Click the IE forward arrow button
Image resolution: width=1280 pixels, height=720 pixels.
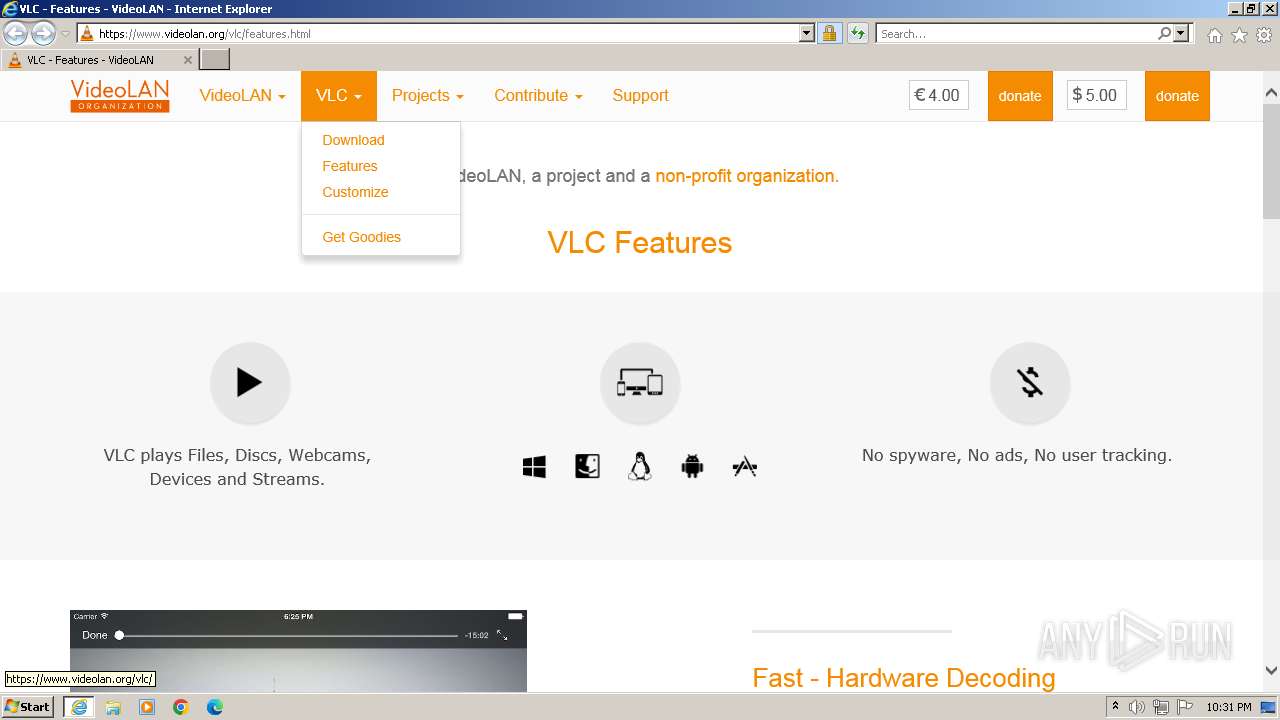(x=43, y=34)
